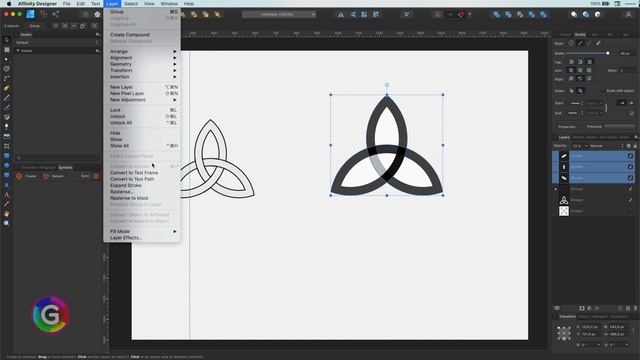Image resolution: width=640 pixels, height=360 pixels.
Task: Open the Arrange submenu
Action: click(142, 51)
